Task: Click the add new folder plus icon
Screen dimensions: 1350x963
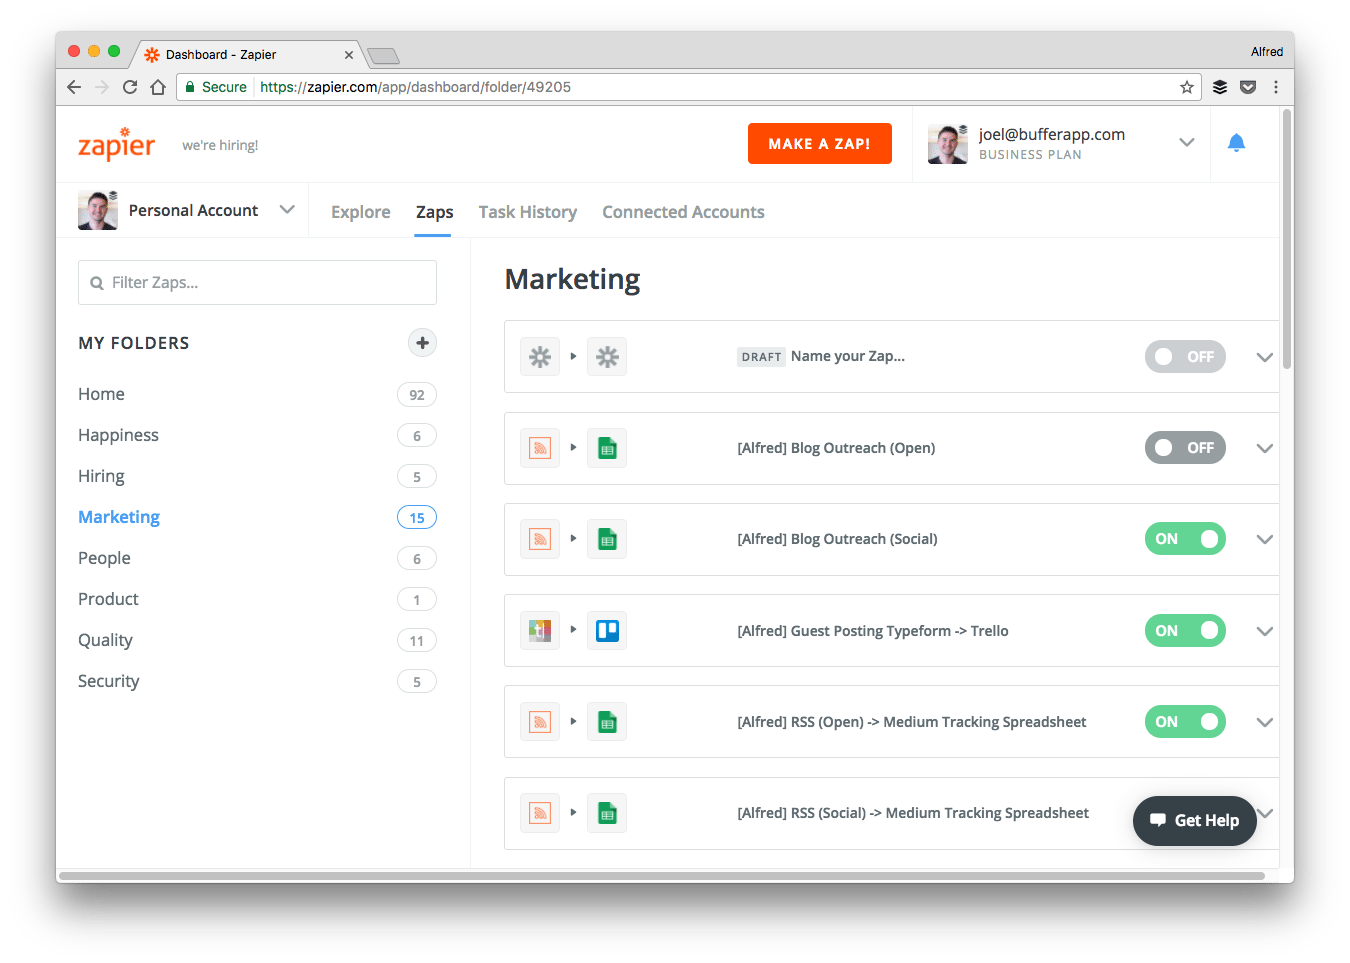Action: click(423, 343)
